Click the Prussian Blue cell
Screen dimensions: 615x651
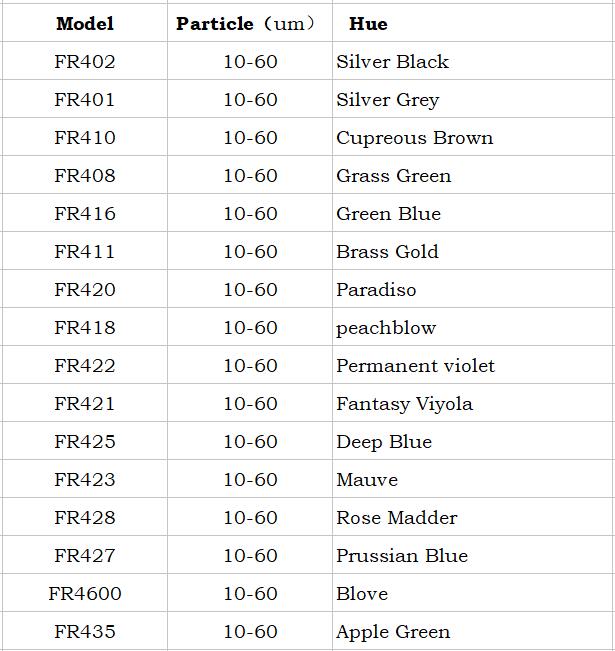[473, 555]
